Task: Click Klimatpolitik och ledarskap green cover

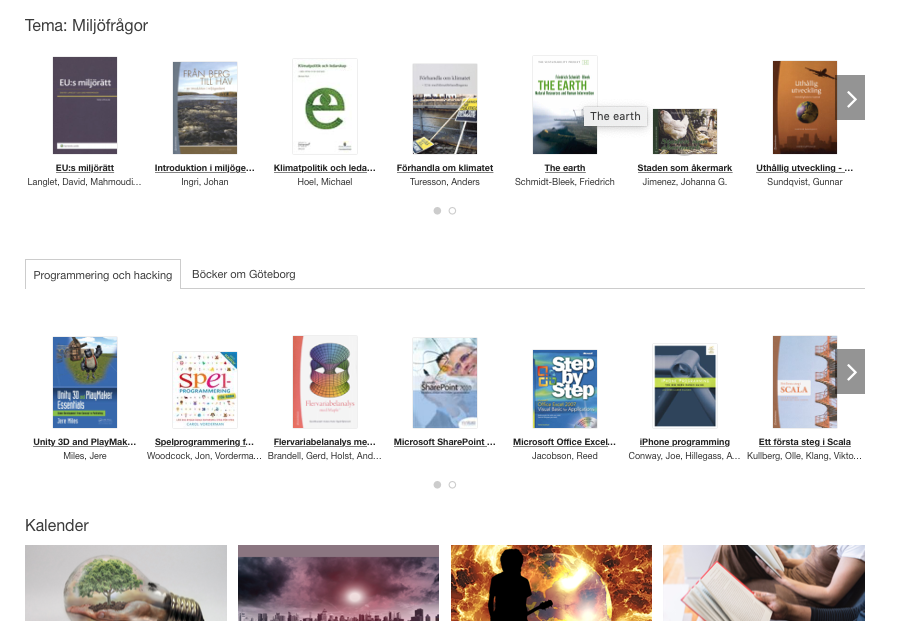Action: [325, 106]
